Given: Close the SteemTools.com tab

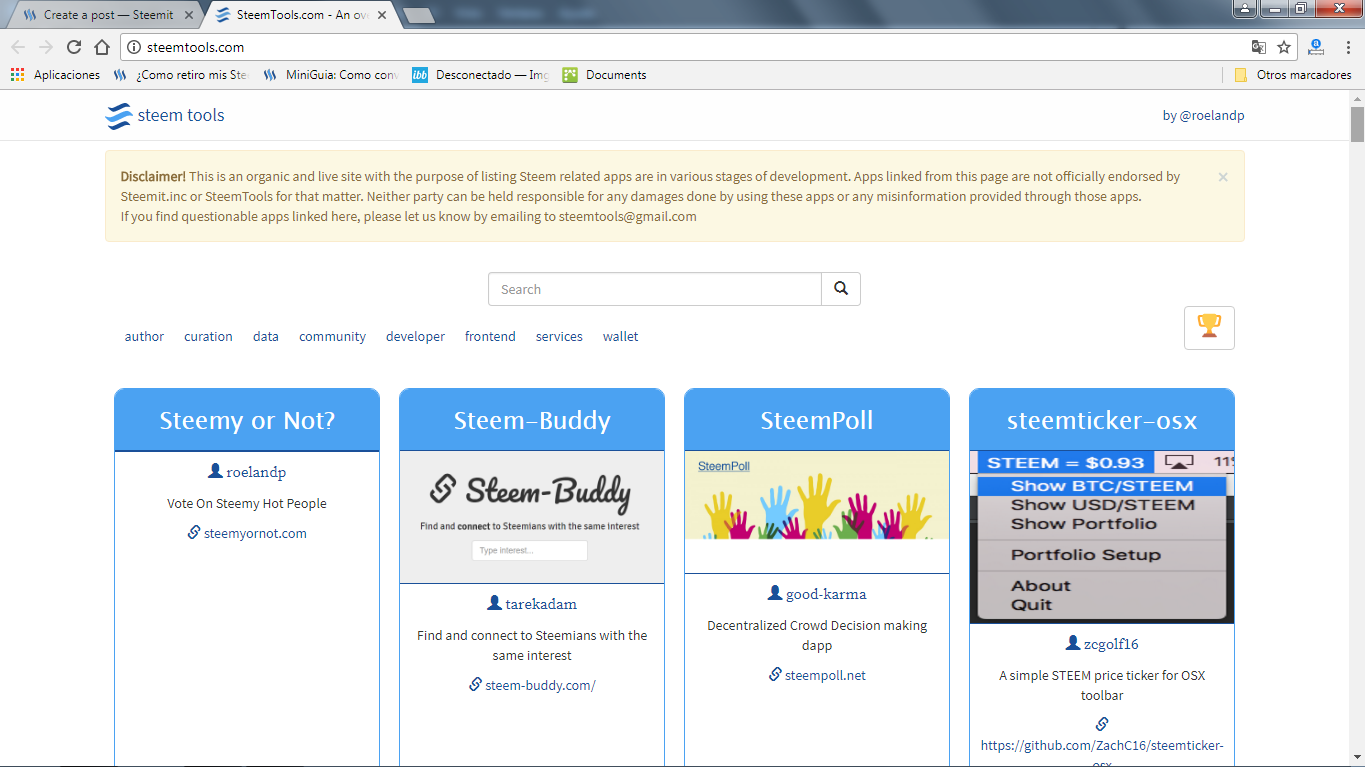Looking at the screenshot, I should point(382,15).
